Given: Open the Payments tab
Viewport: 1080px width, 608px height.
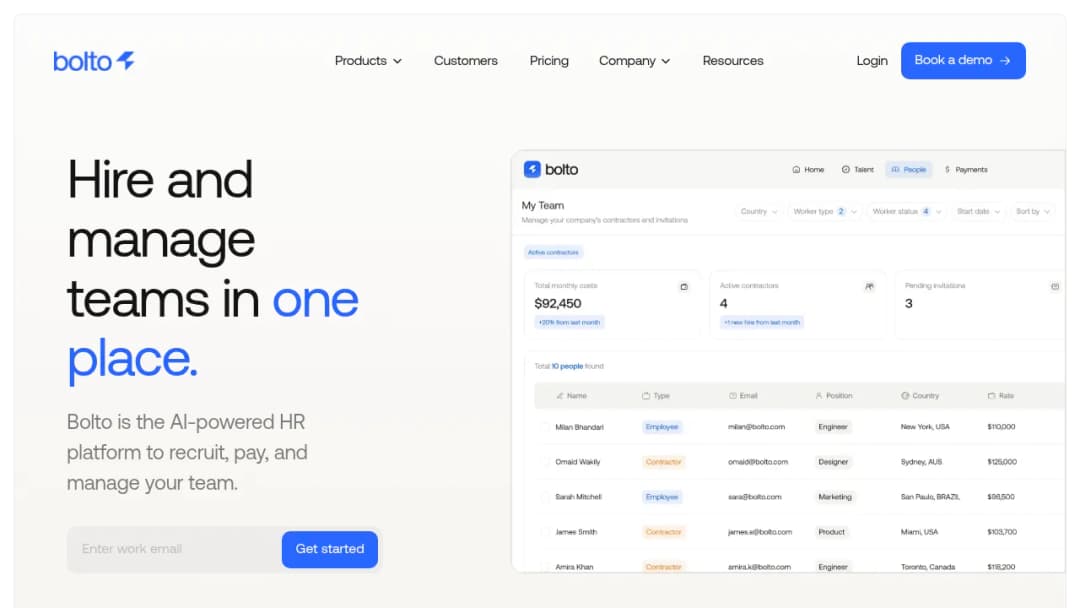Looking at the screenshot, I should point(966,169).
